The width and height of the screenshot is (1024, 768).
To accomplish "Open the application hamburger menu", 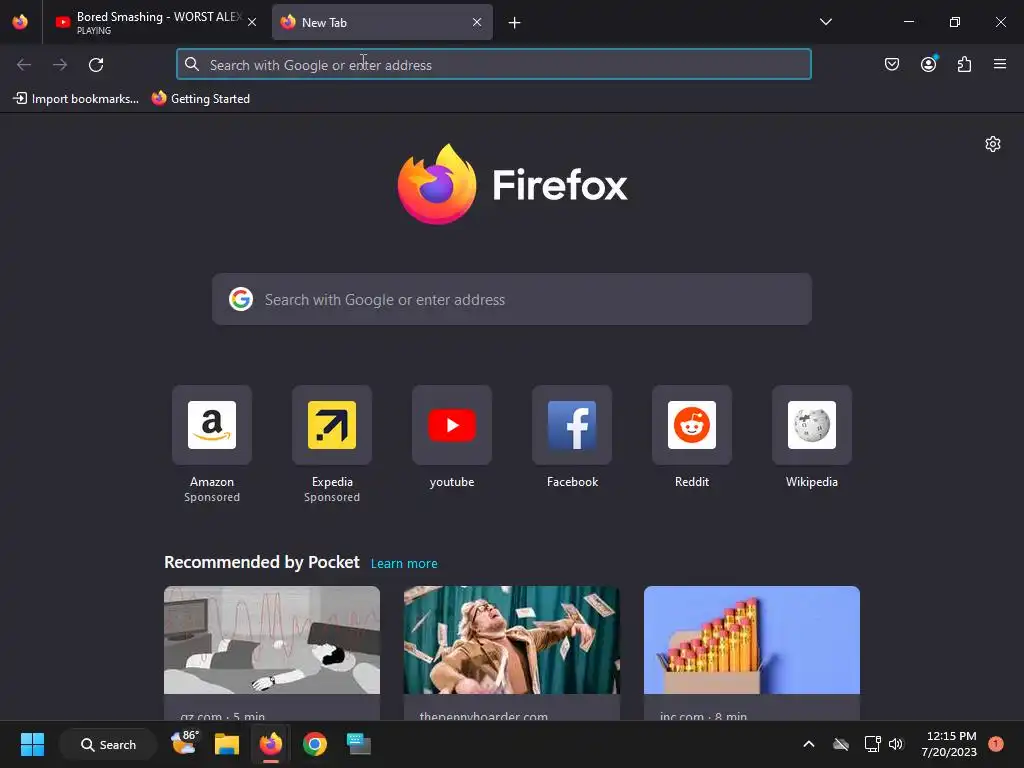I will [x=1000, y=64].
